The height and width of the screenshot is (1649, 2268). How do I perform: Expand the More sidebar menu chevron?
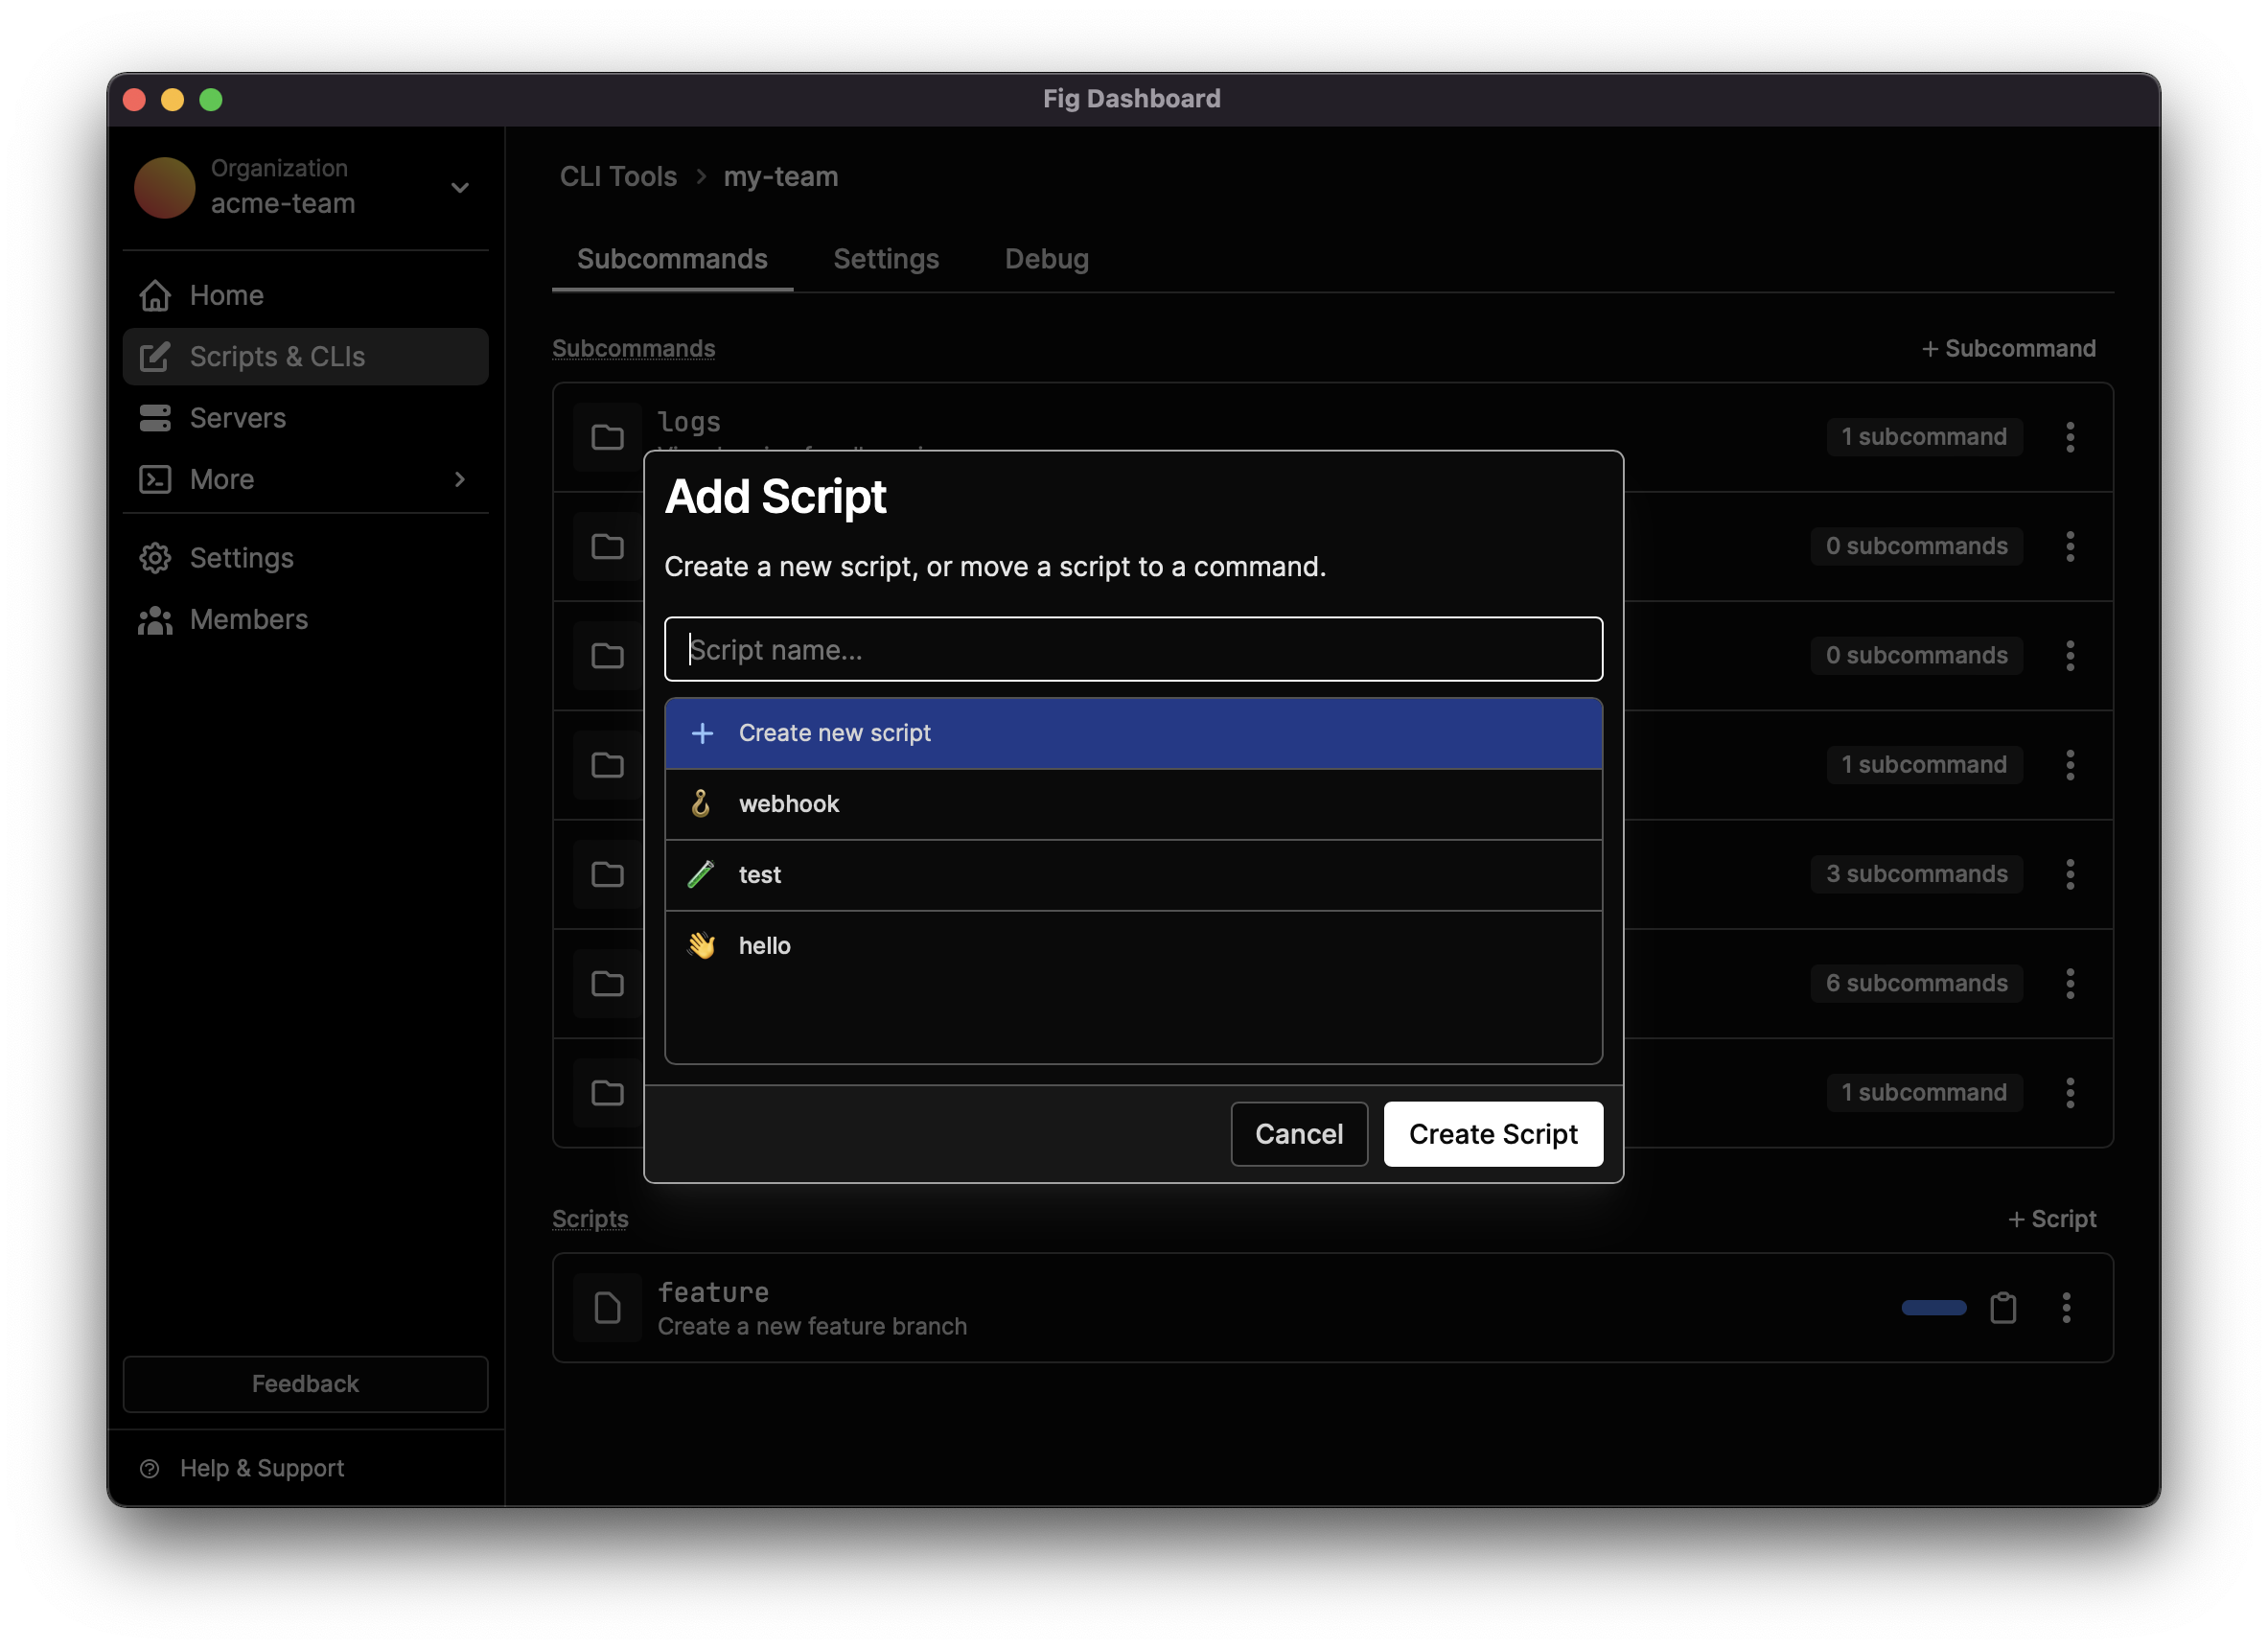tap(459, 480)
